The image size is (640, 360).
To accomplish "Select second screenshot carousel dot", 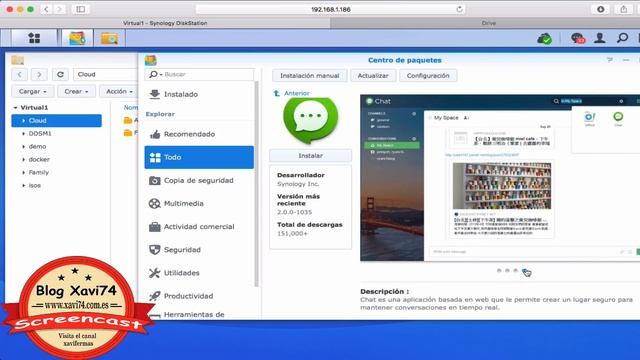I will (507, 271).
